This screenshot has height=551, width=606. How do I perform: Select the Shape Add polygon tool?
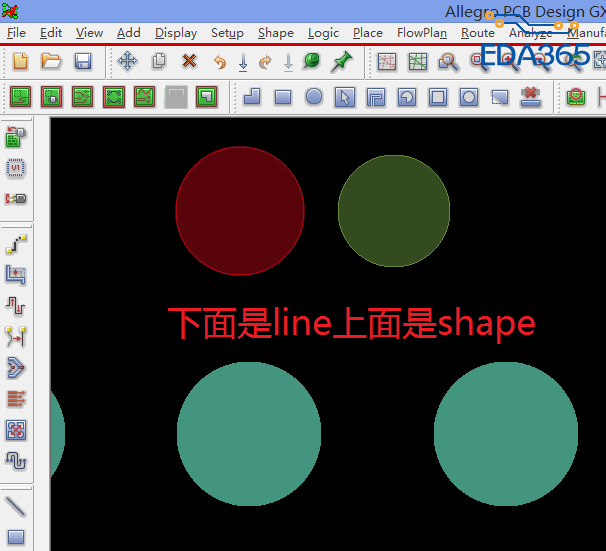pyautogui.click(x=252, y=97)
